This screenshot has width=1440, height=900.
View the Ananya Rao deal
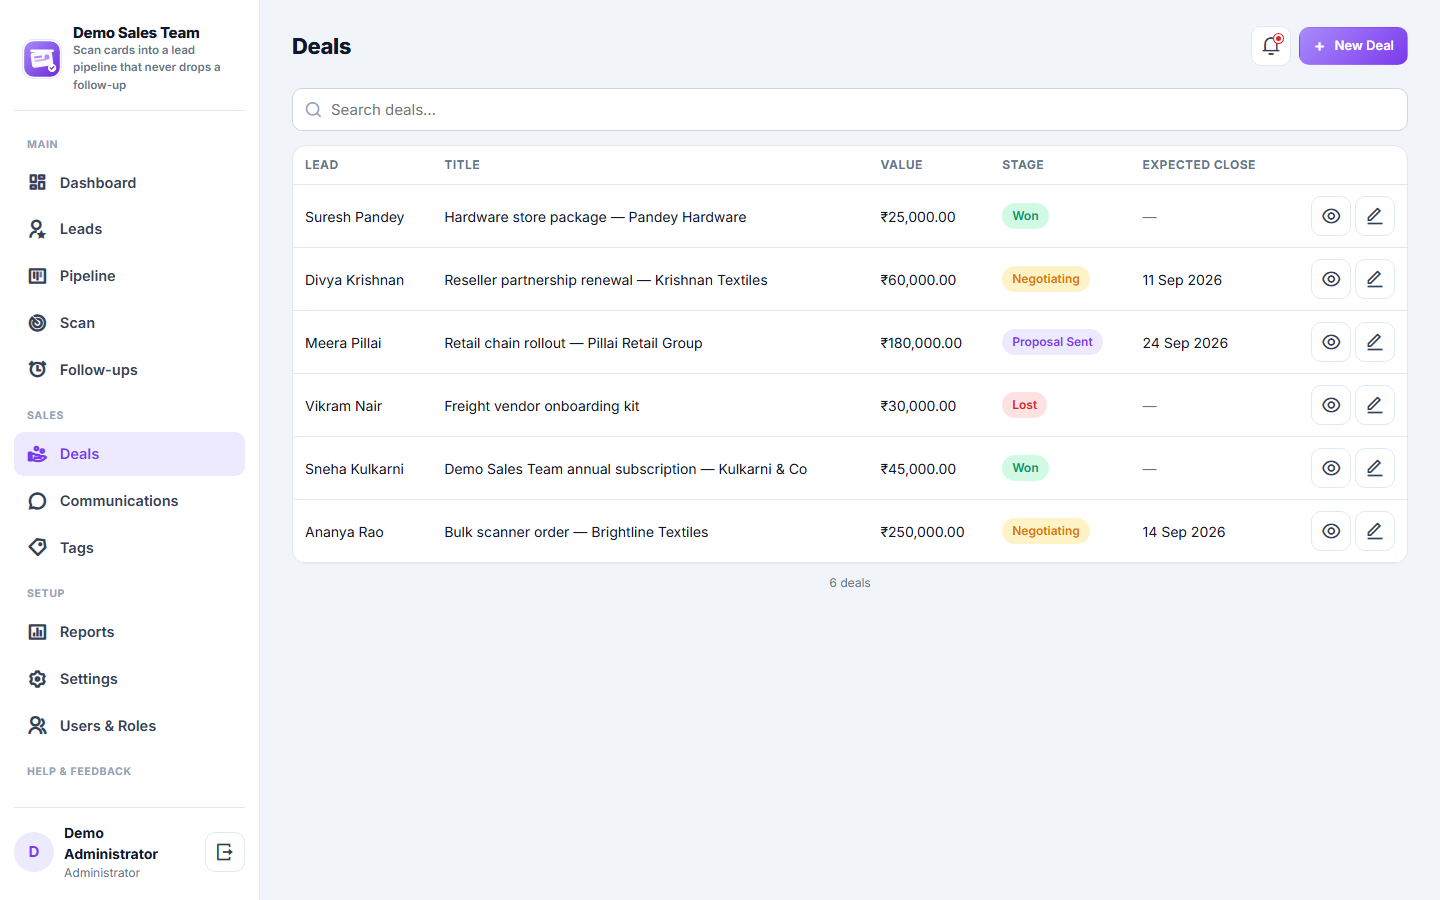point(1331,531)
